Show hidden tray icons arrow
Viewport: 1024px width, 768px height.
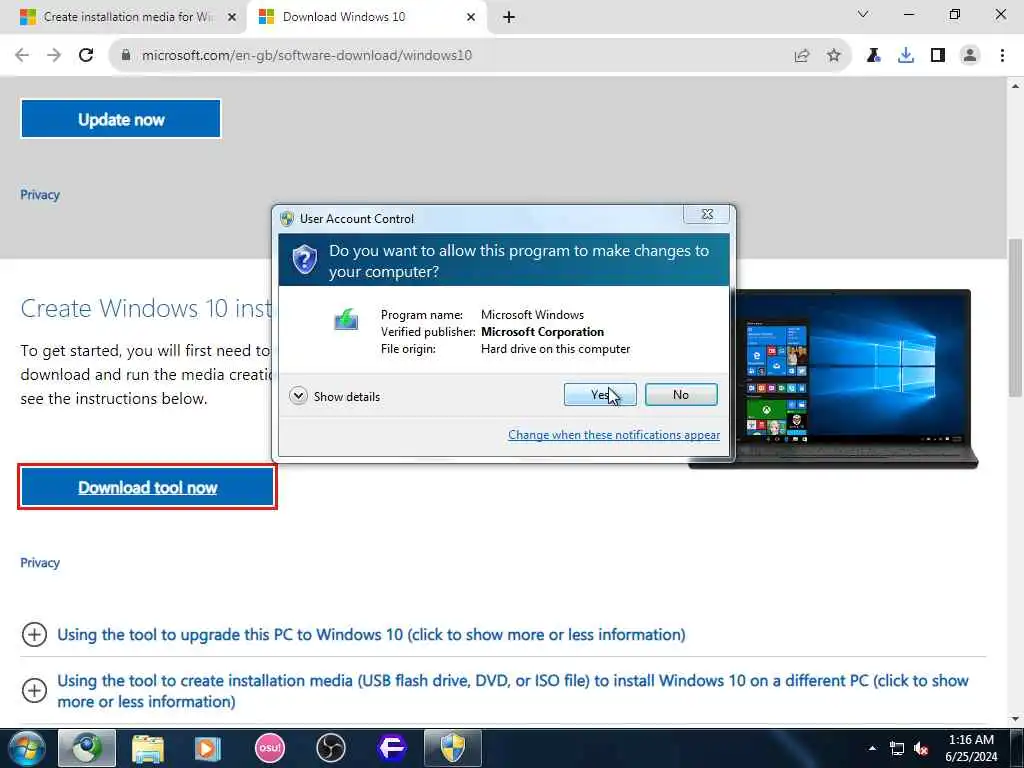(x=872, y=748)
